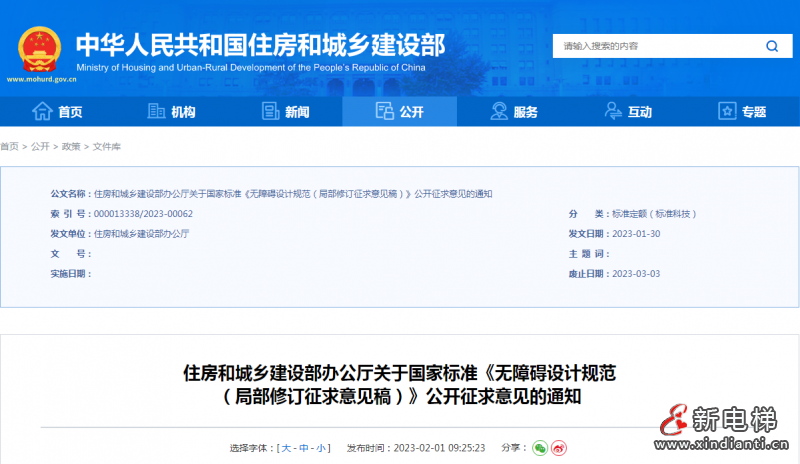Click the magnifier search icon
The image size is (800, 464).
[x=772, y=46]
